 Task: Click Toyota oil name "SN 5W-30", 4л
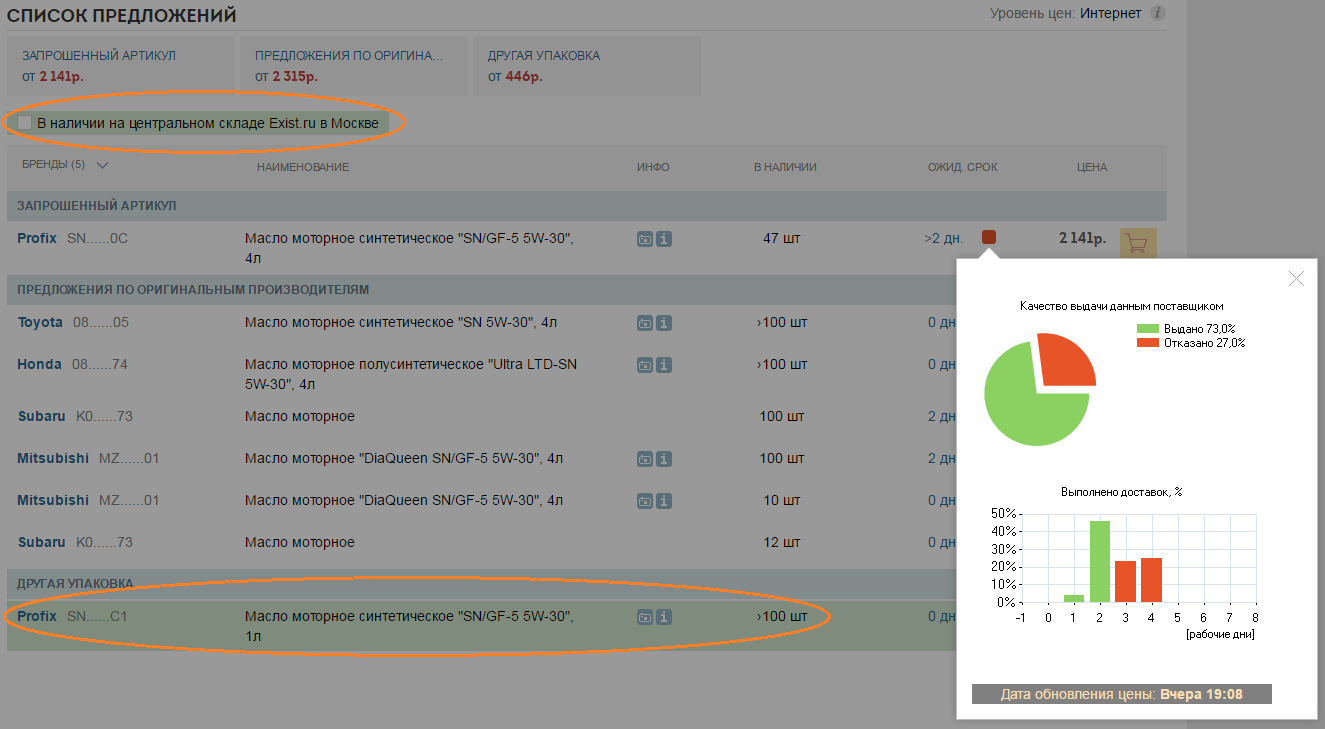coord(401,323)
